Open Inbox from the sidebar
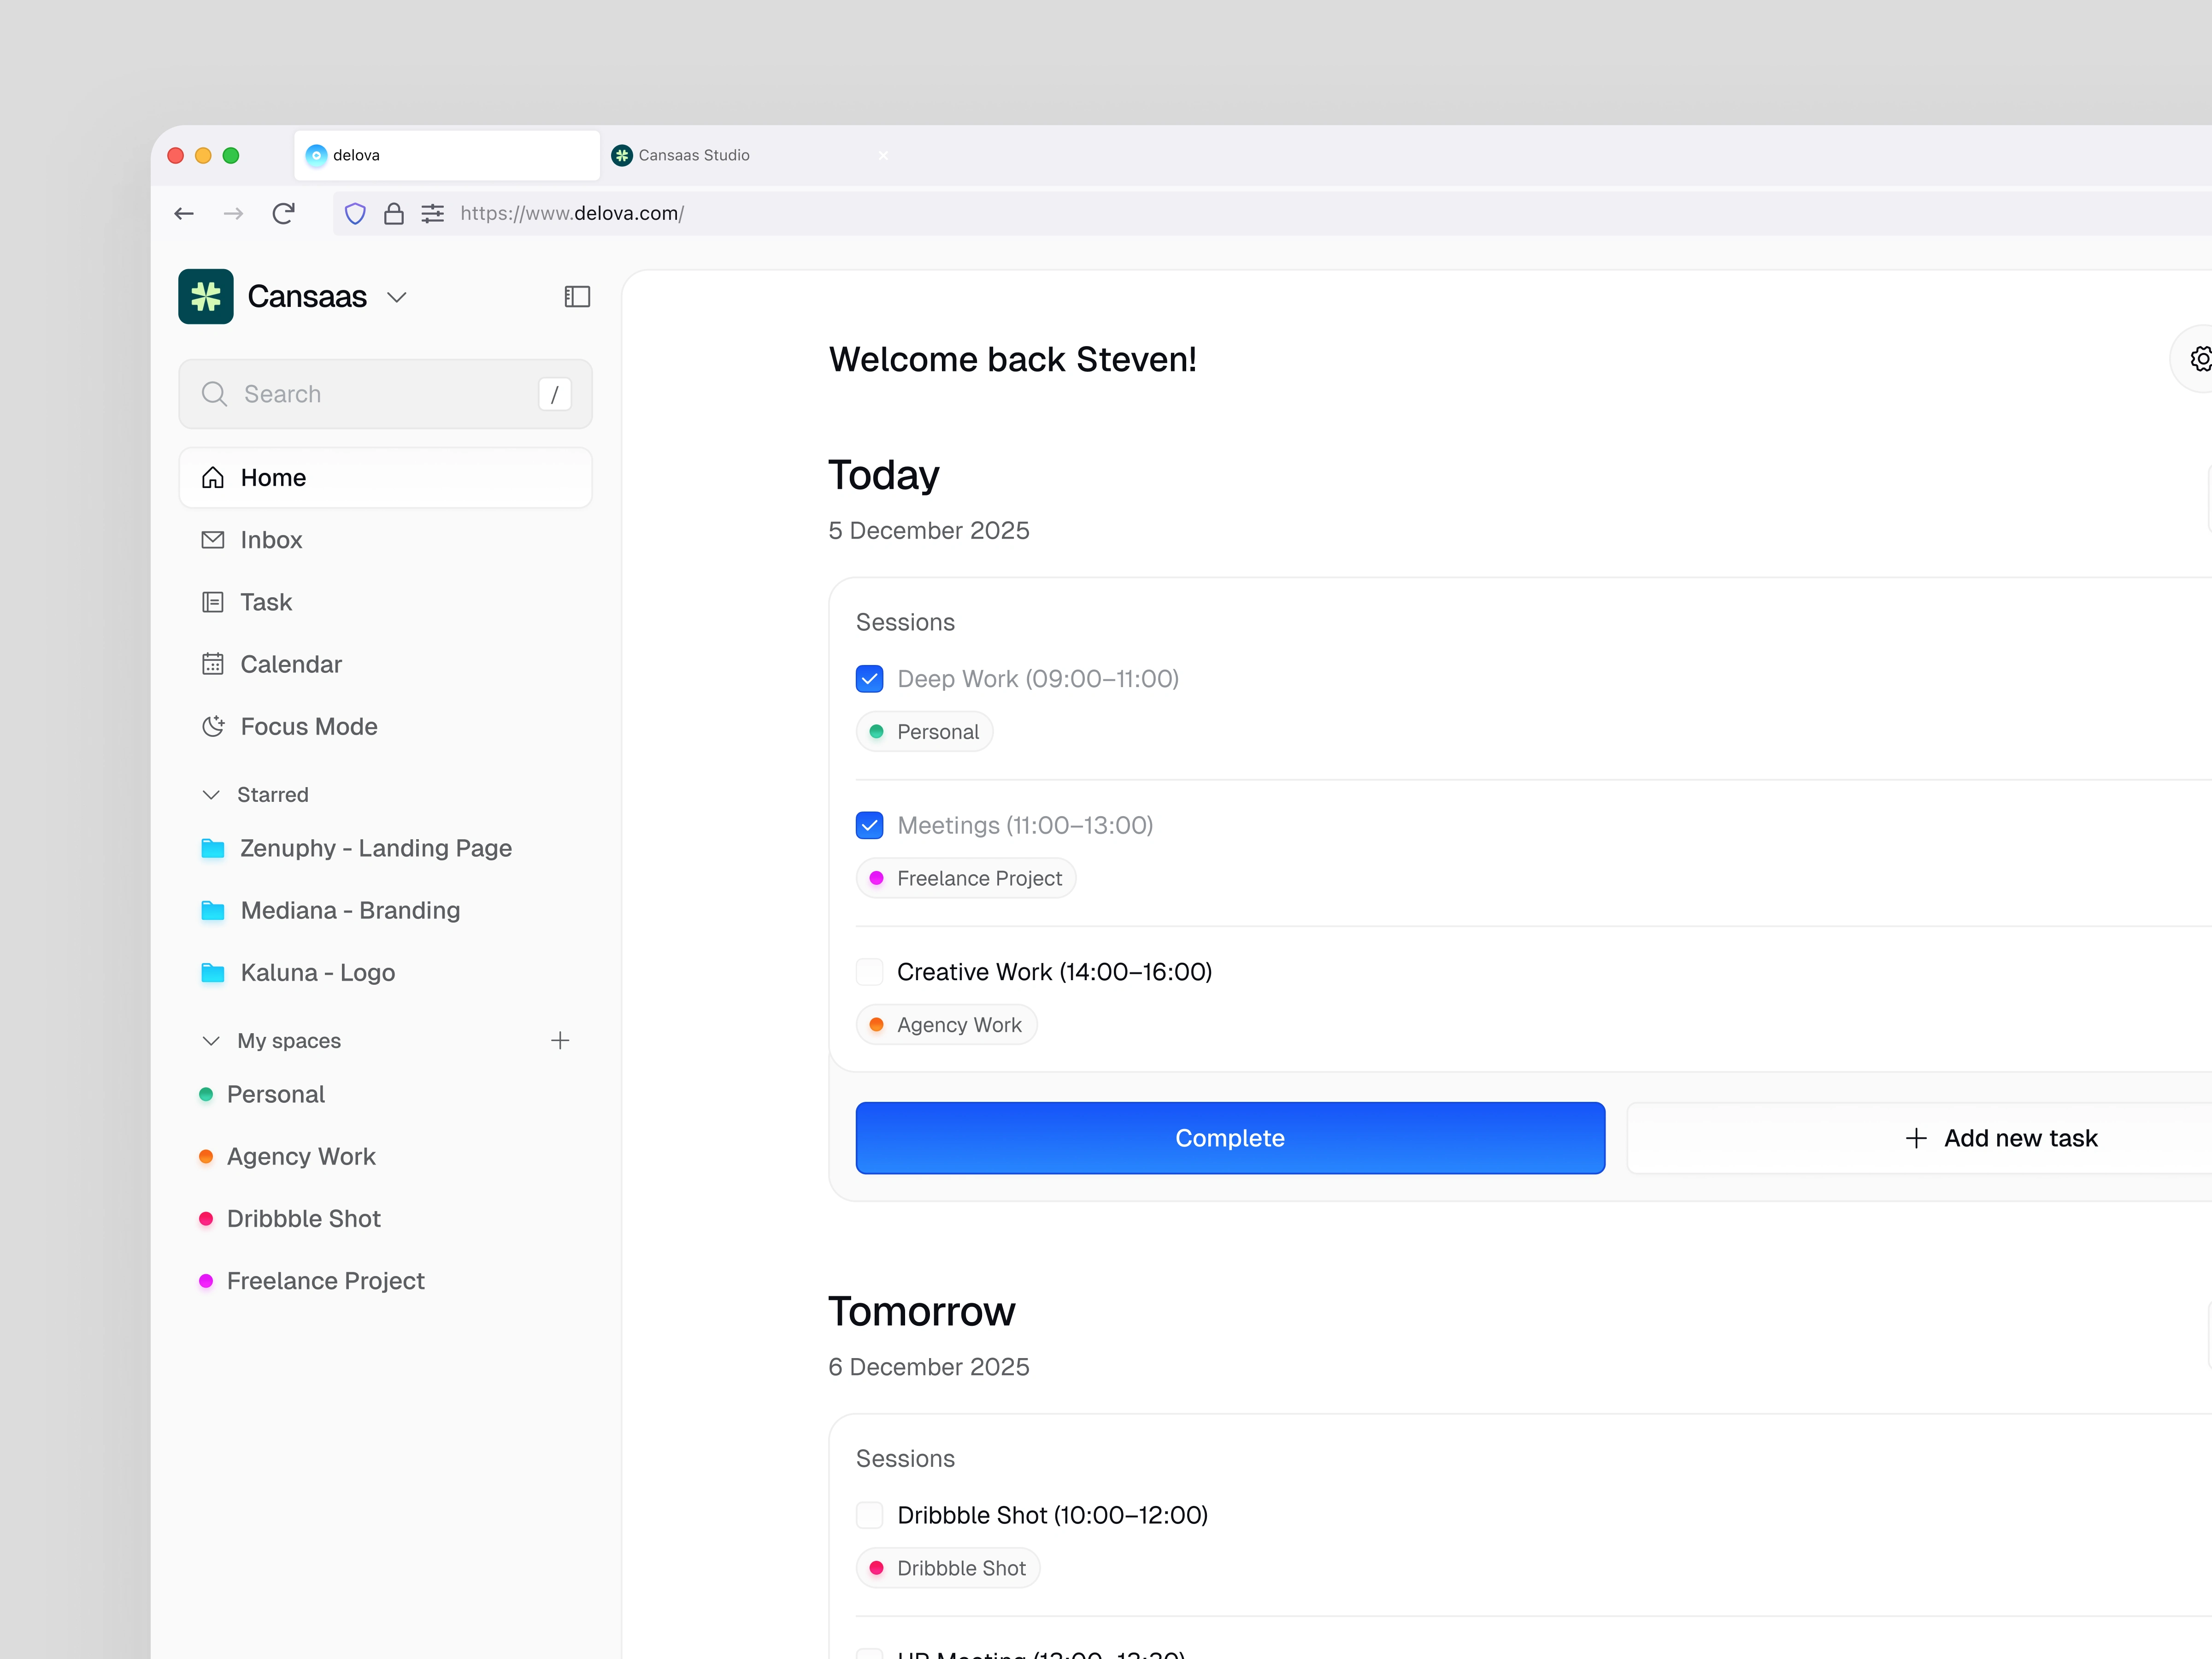 click(x=271, y=540)
